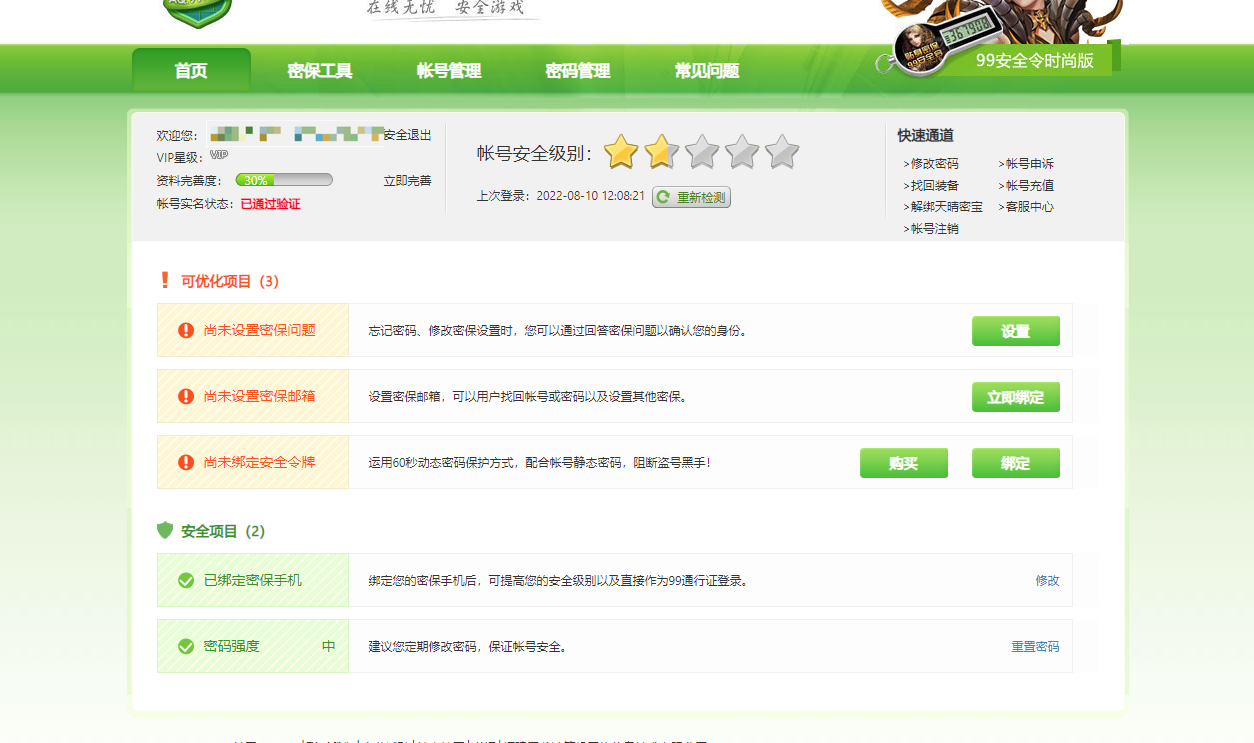This screenshot has height=743, width=1254.
Task: Switch to the 密保工具 tab
Action: pos(320,71)
